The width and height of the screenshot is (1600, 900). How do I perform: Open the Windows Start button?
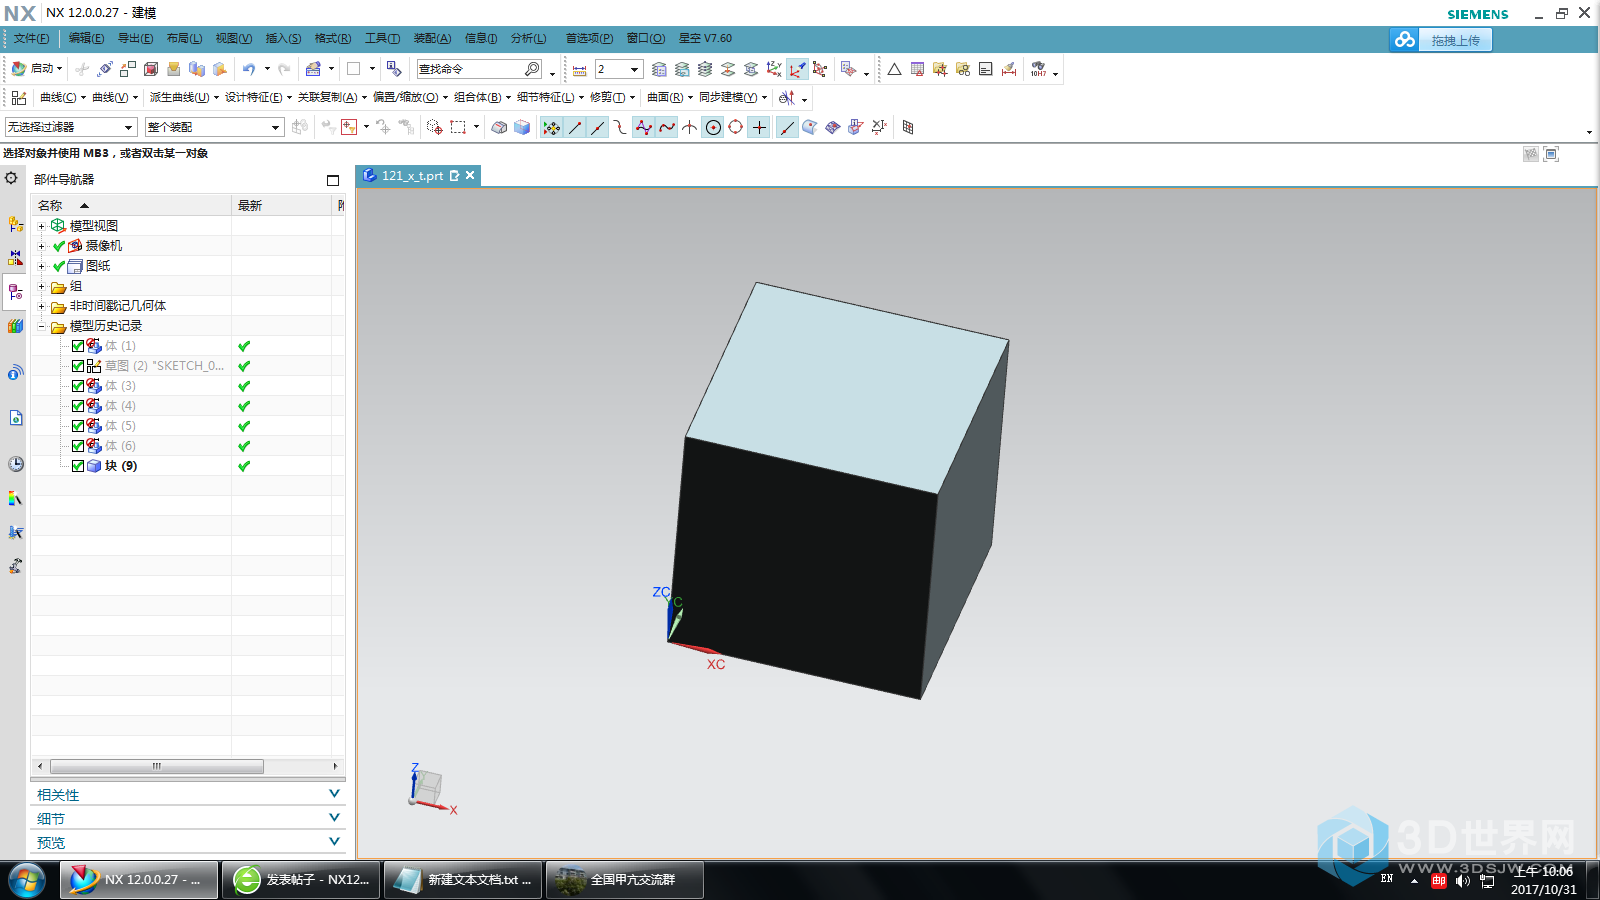(x=27, y=880)
